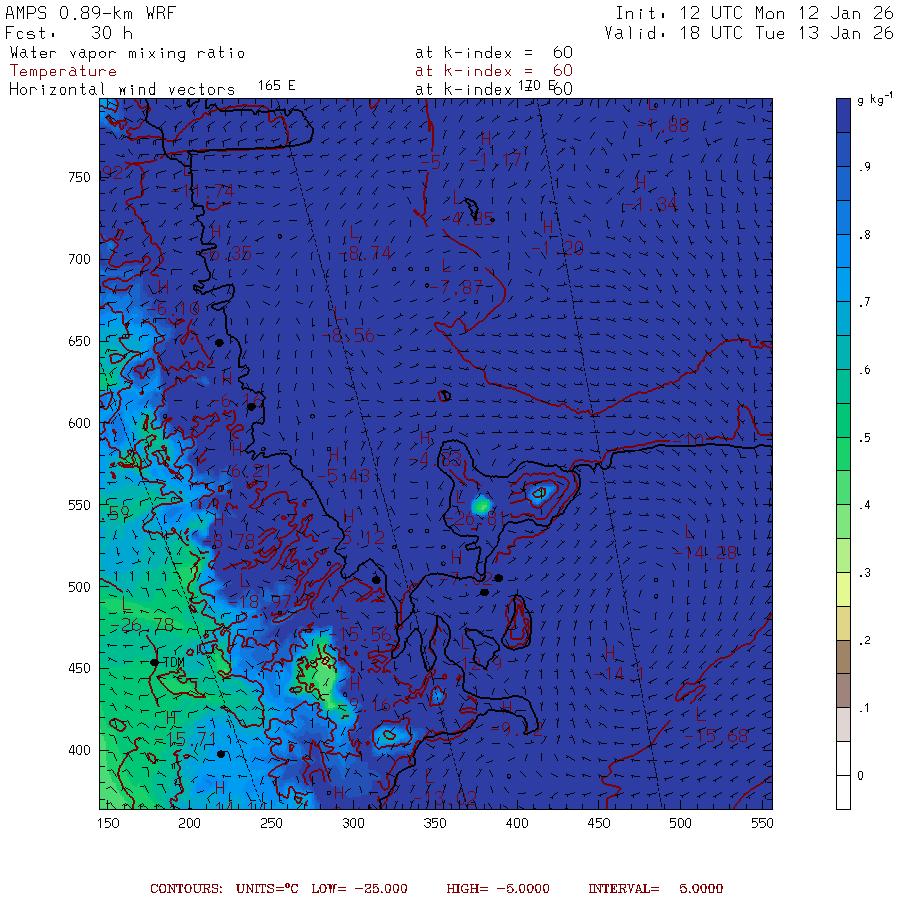Select the "Water vapor mixing ratio" label

127,53
